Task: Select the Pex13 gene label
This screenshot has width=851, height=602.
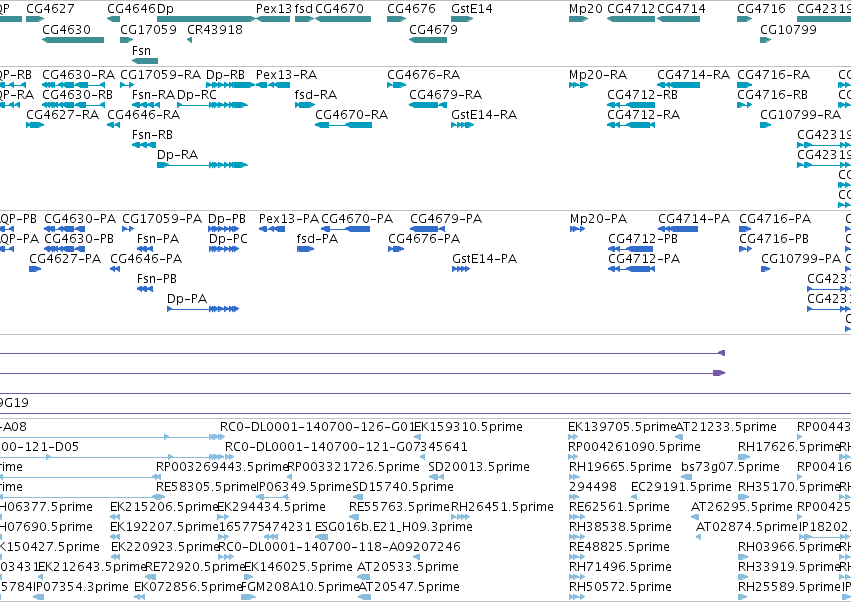Action: pyautogui.click(x=274, y=9)
